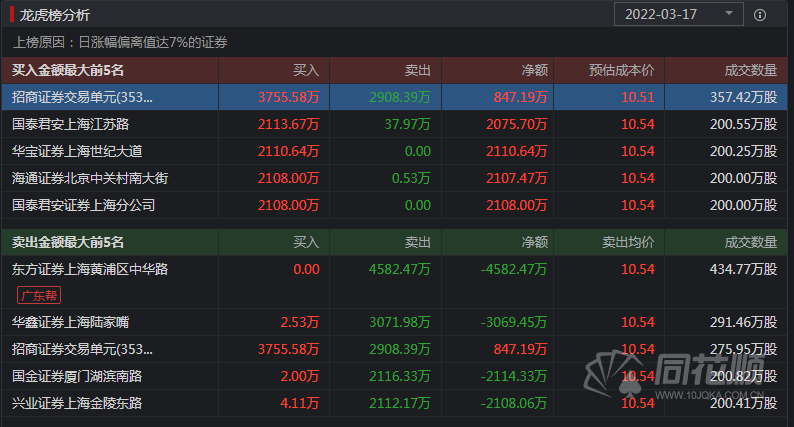794x427 pixels.
Task: Click the -2108.06万 net amount
Action: [x=514, y=403]
